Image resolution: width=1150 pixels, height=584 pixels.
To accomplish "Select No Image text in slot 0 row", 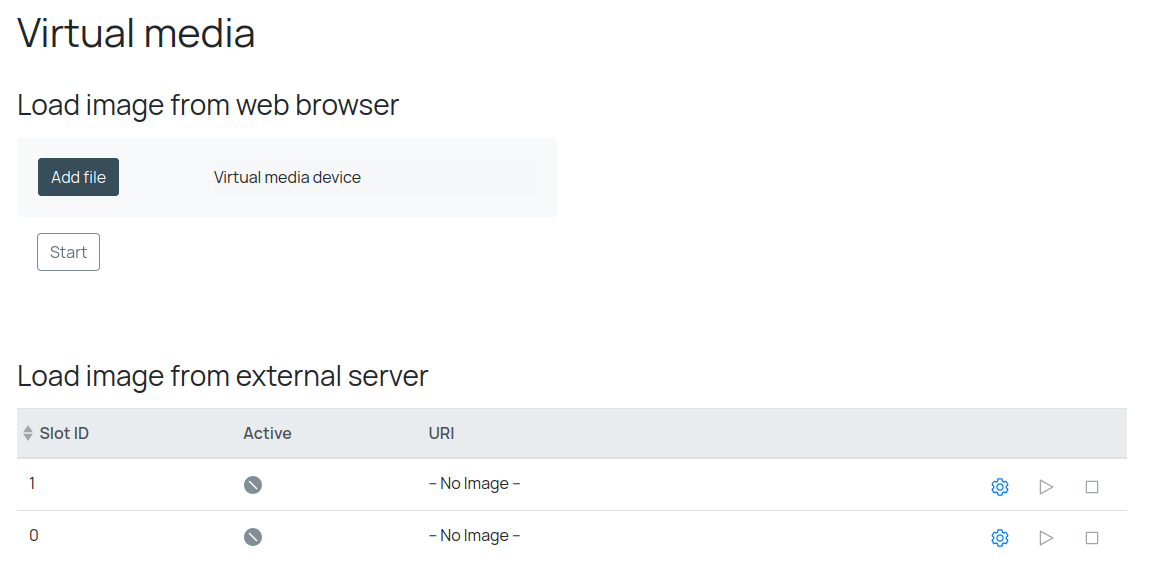I will (x=474, y=536).
